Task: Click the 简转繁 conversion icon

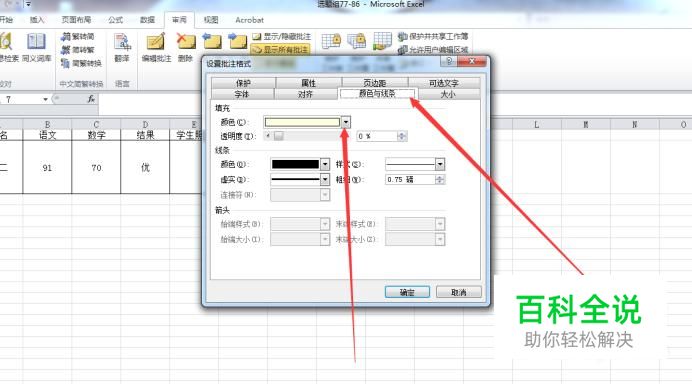Action: (66, 50)
